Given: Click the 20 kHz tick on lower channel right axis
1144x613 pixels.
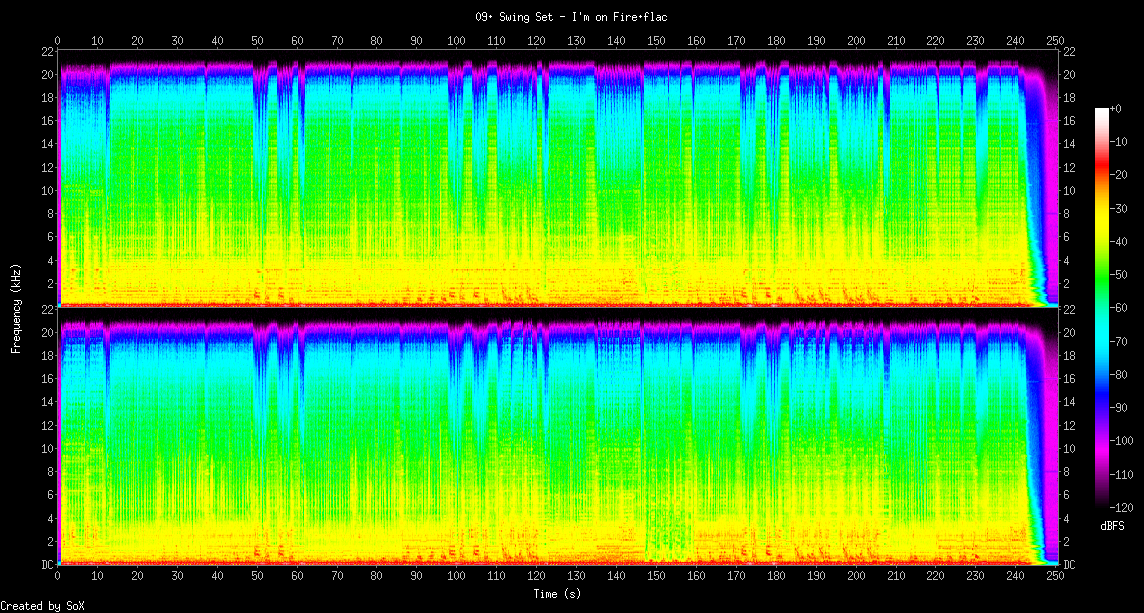Looking at the screenshot, I should [1068, 333].
